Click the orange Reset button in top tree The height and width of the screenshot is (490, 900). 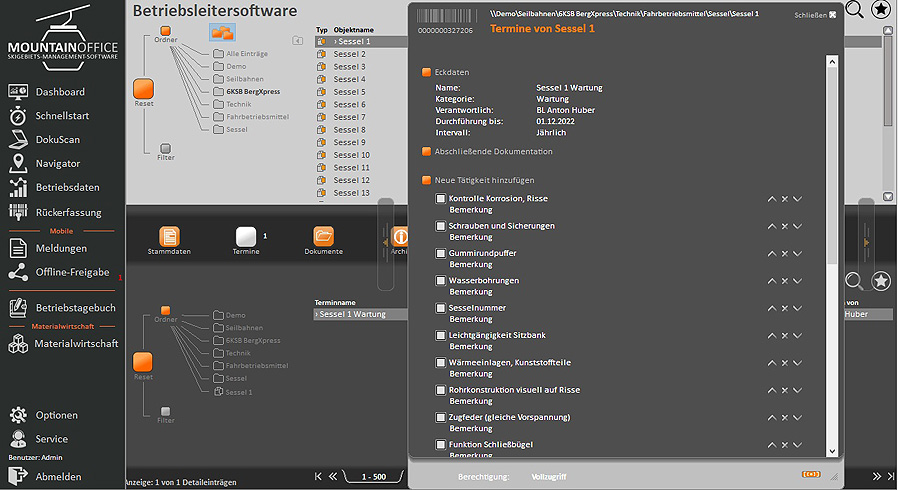click(x=143, y=89)
